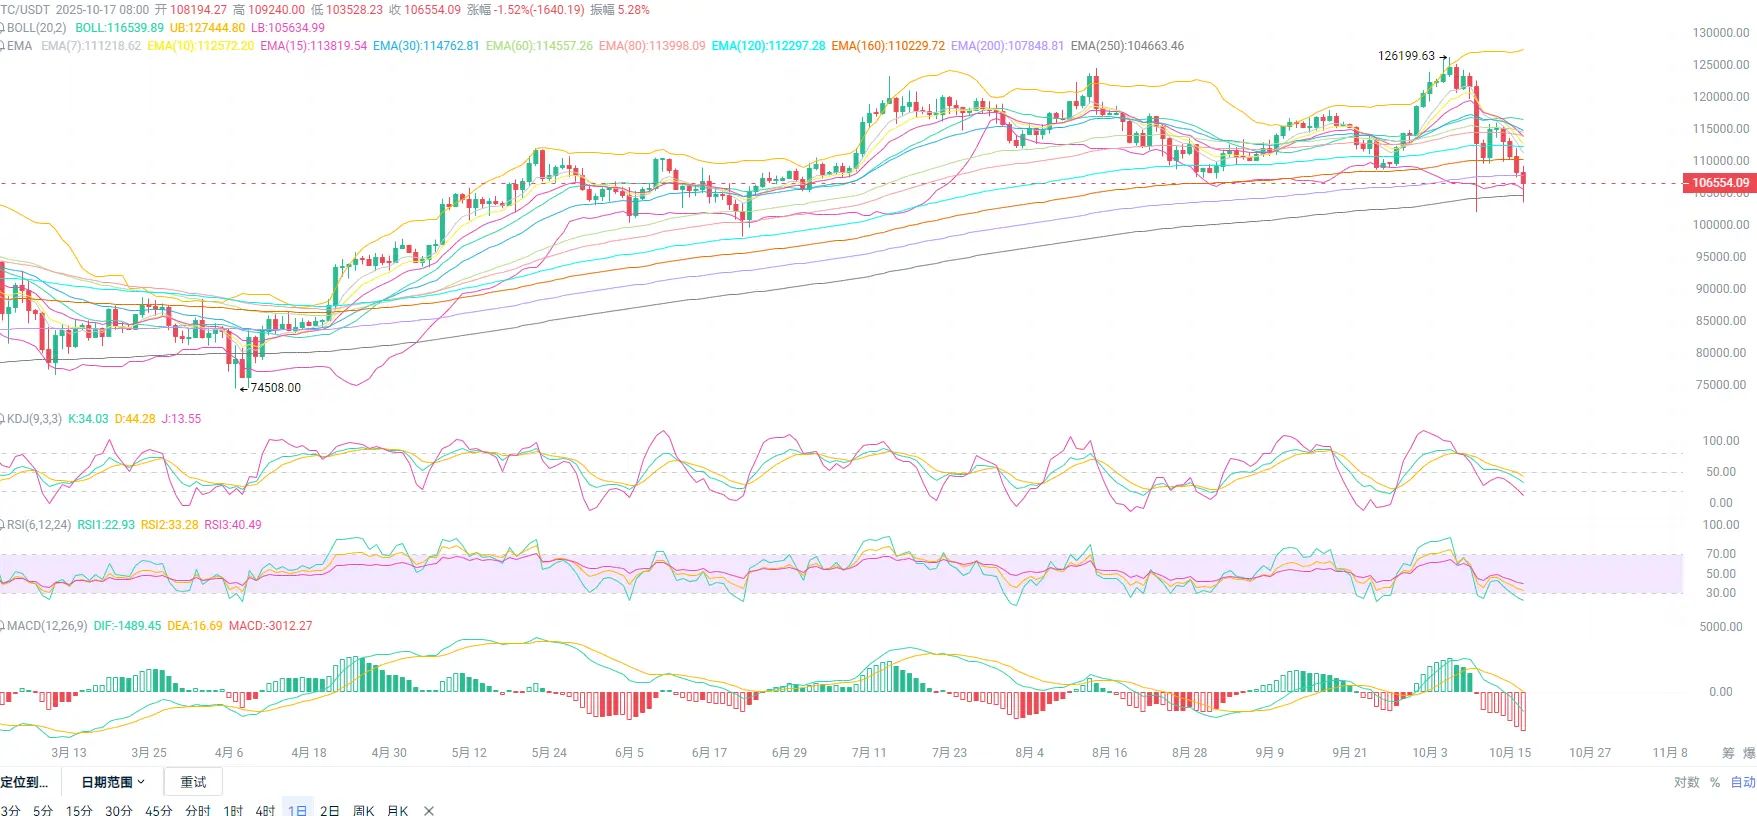Select the 月K monthly candles
The image size is (1757, 816).
(x=398, y=810)
